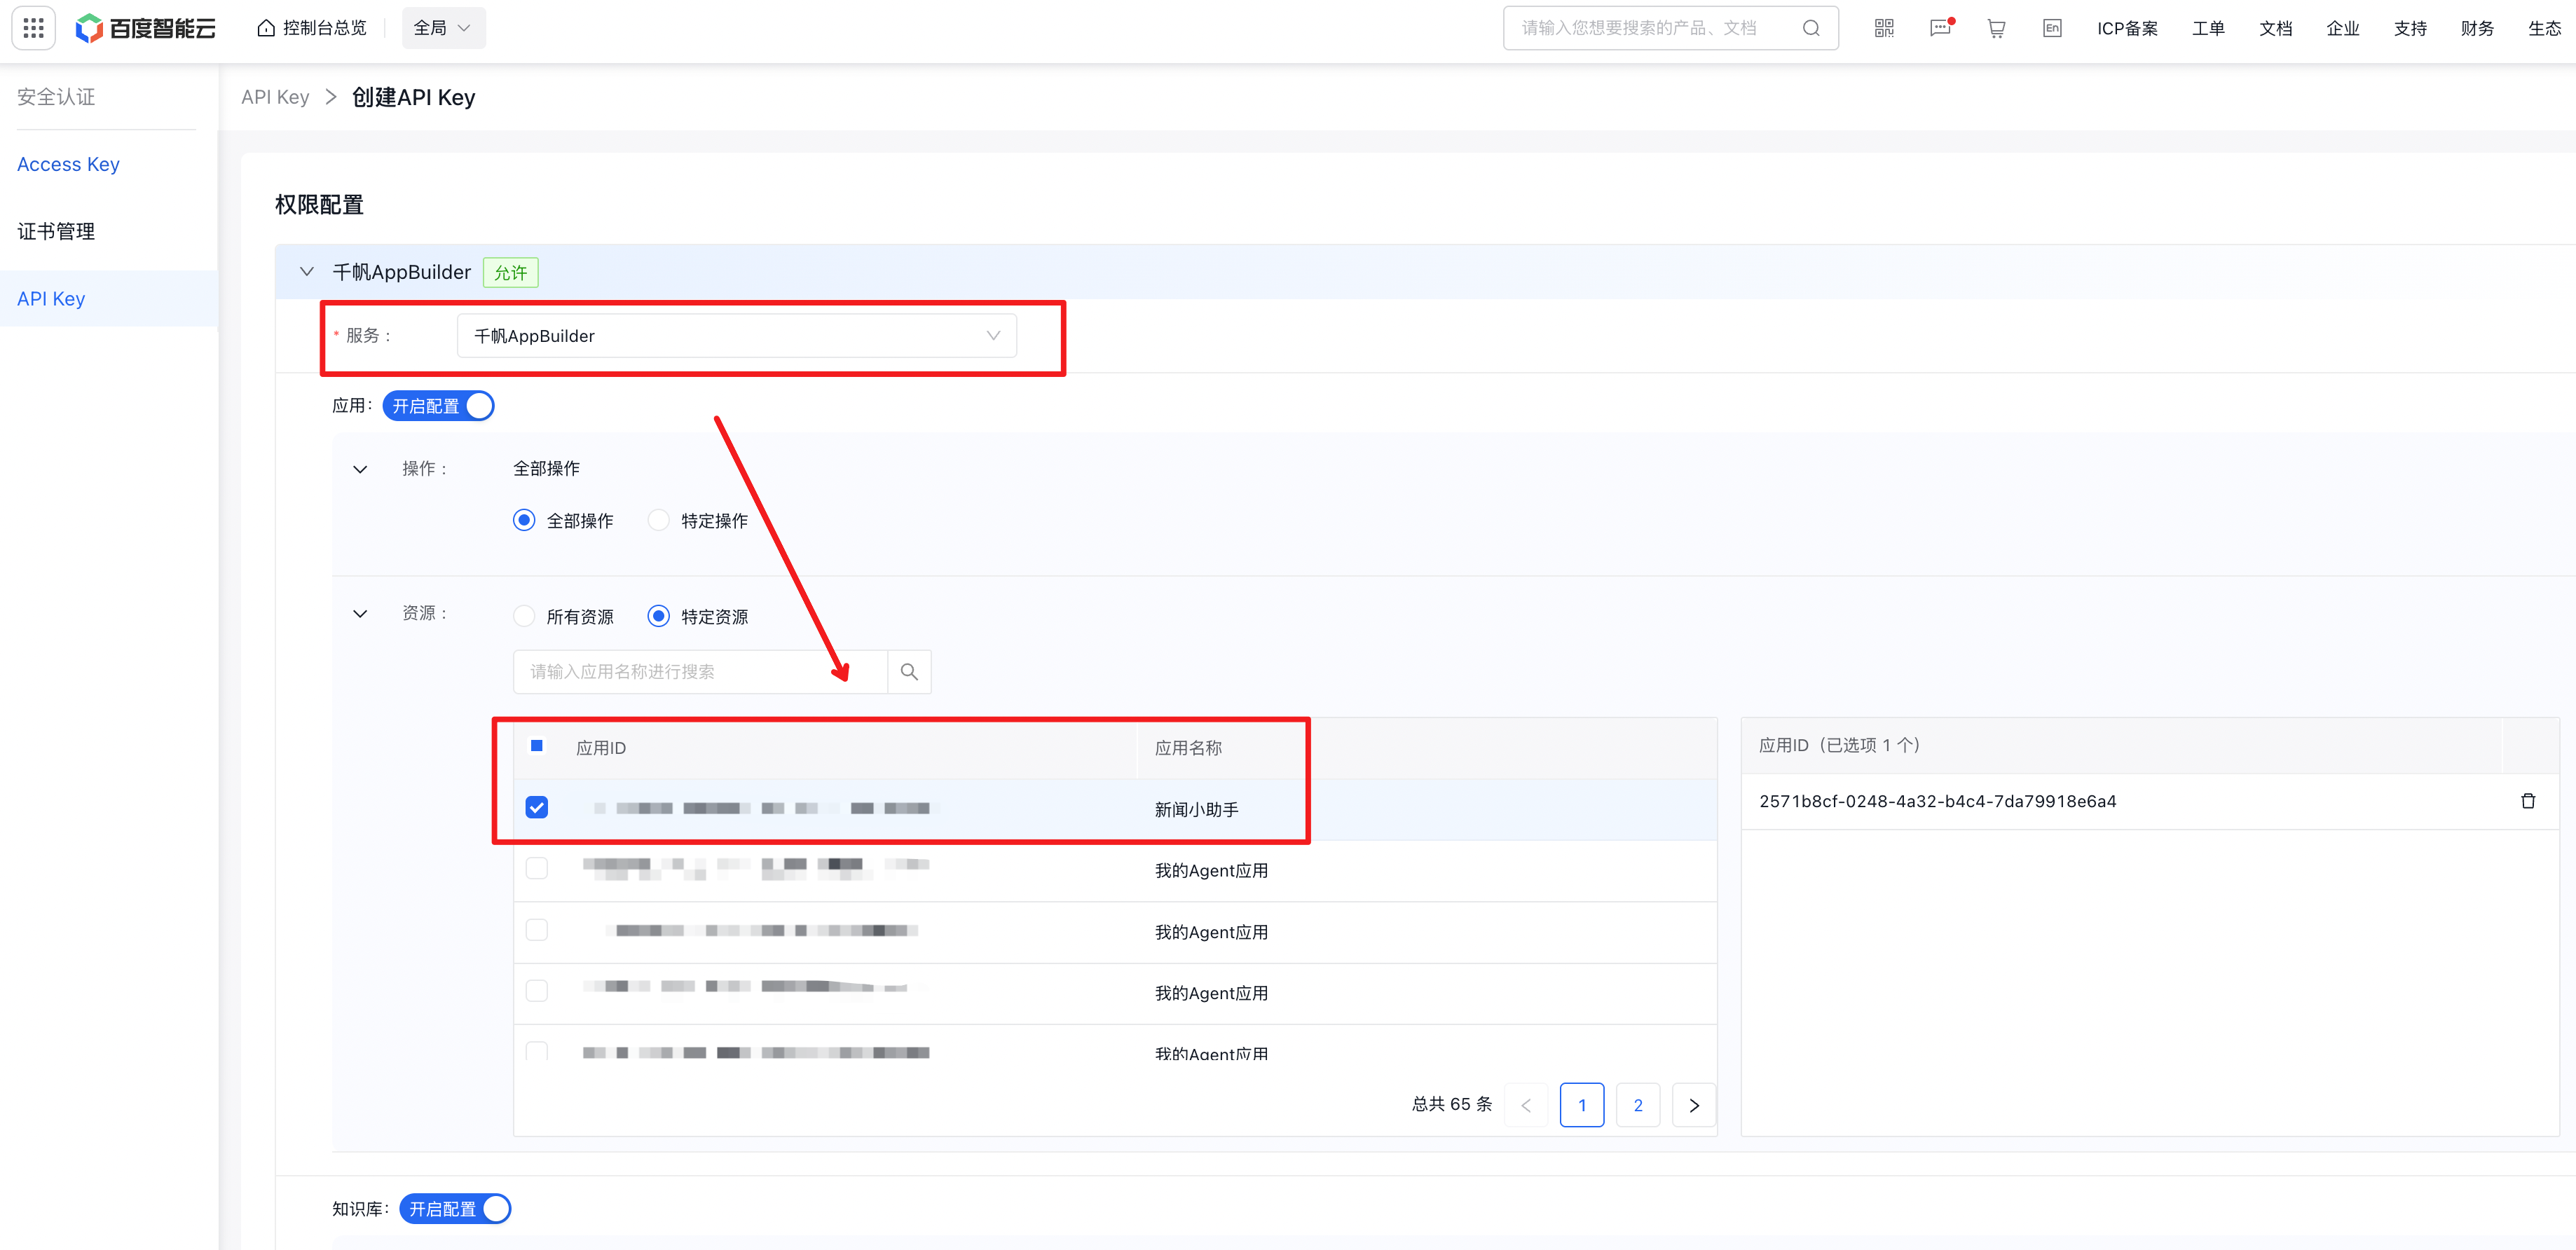
Task: Uncheck the 新闻小助手 row checkbox
Action: [x=537, y=807]
